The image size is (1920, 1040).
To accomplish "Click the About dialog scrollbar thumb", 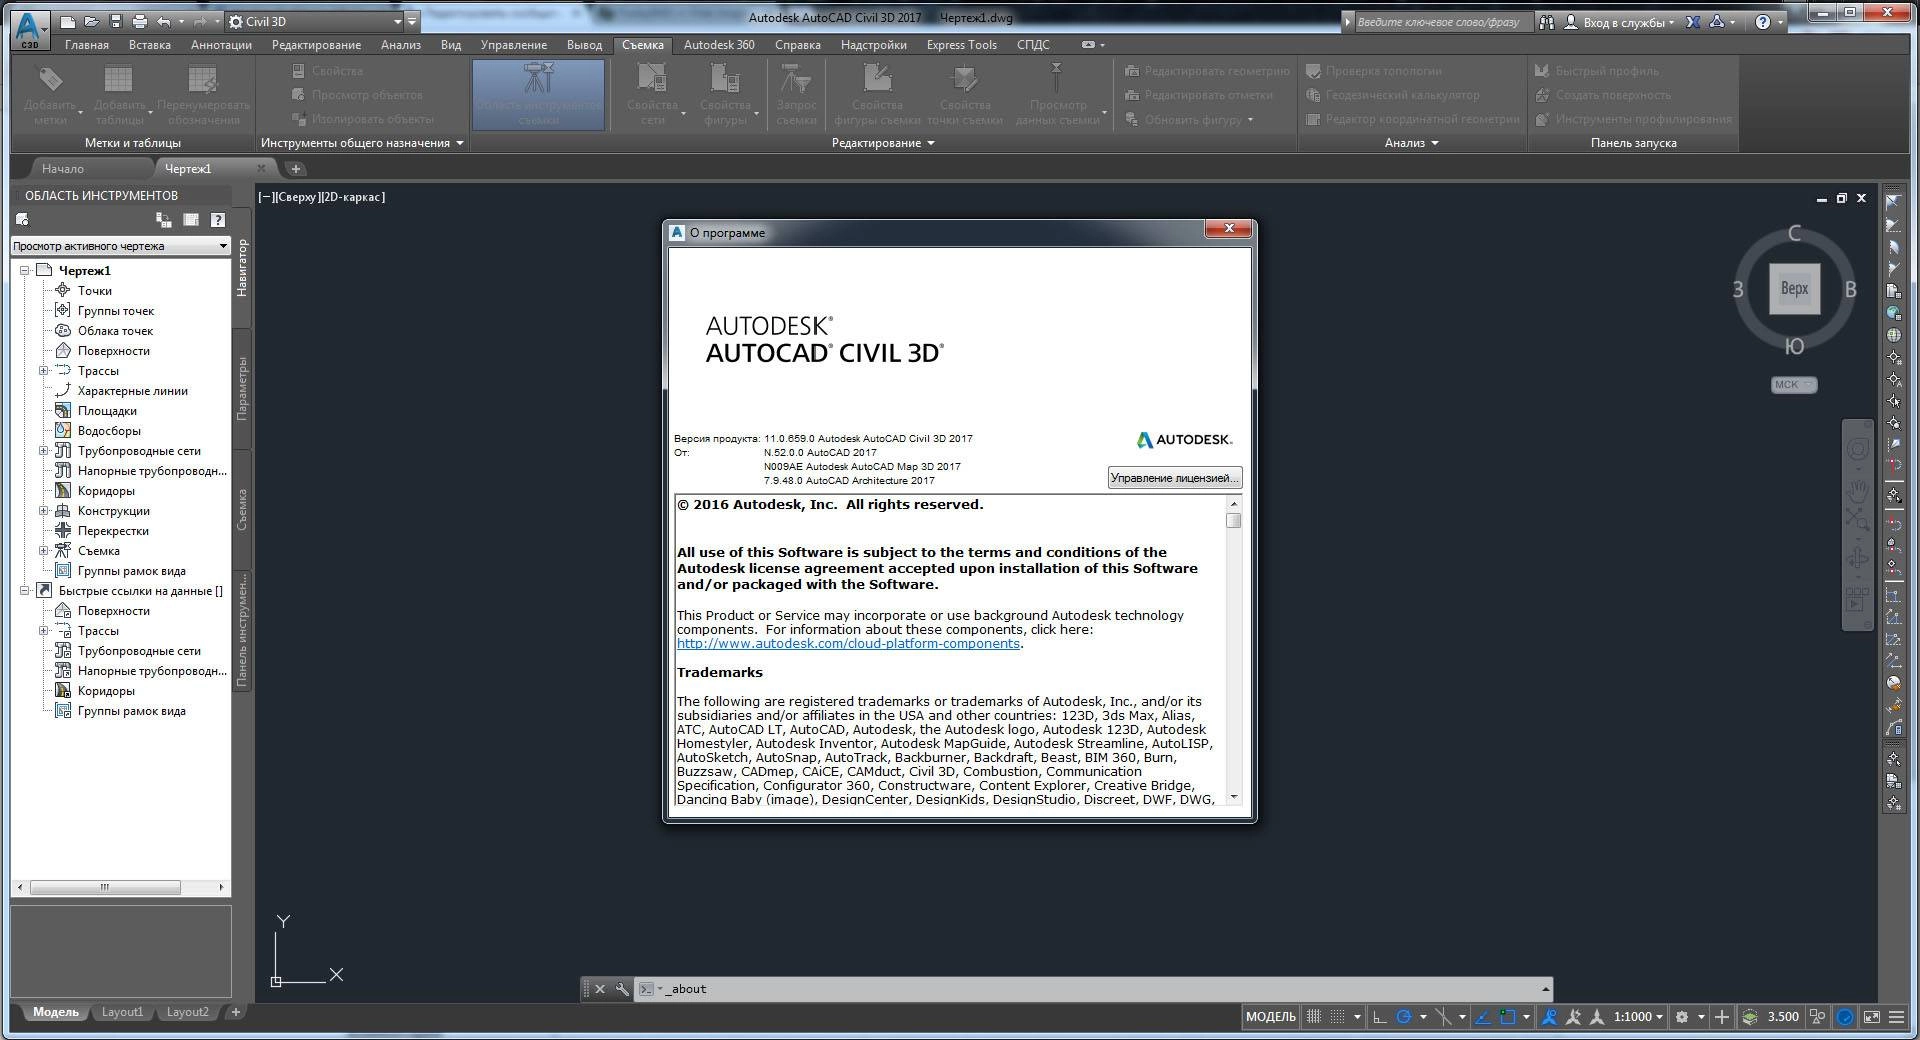I will (x=1233, y=521).
